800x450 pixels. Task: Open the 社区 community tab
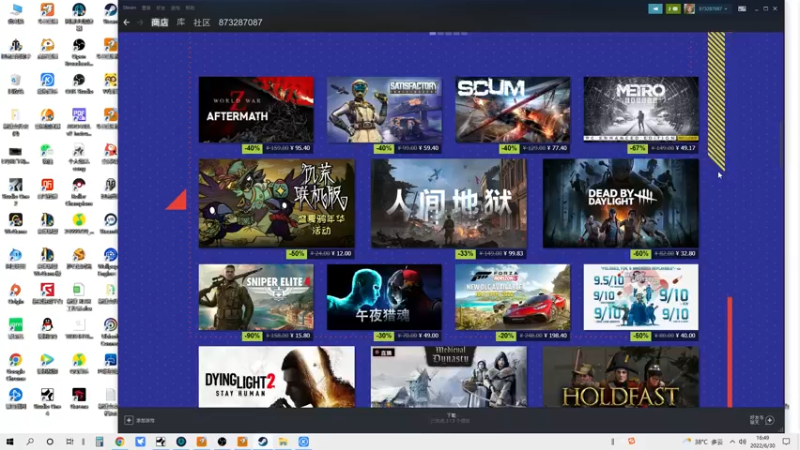click(x=202, y=22)
